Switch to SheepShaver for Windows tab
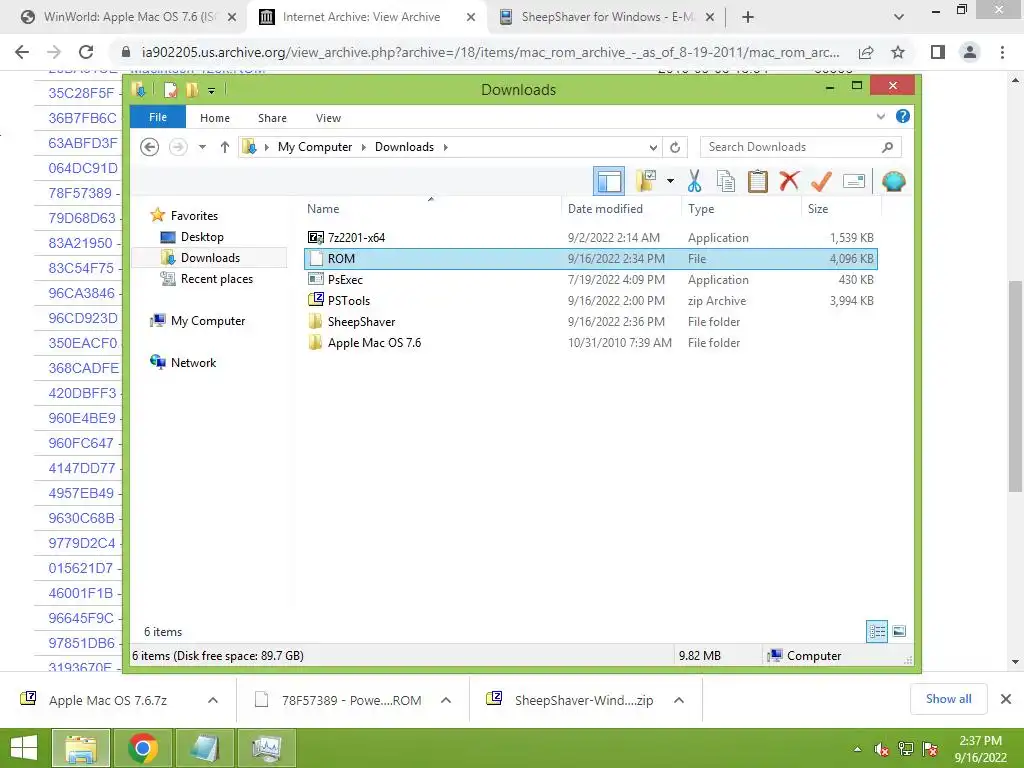This screenshot has height=768, width=1024. point(607,17)
